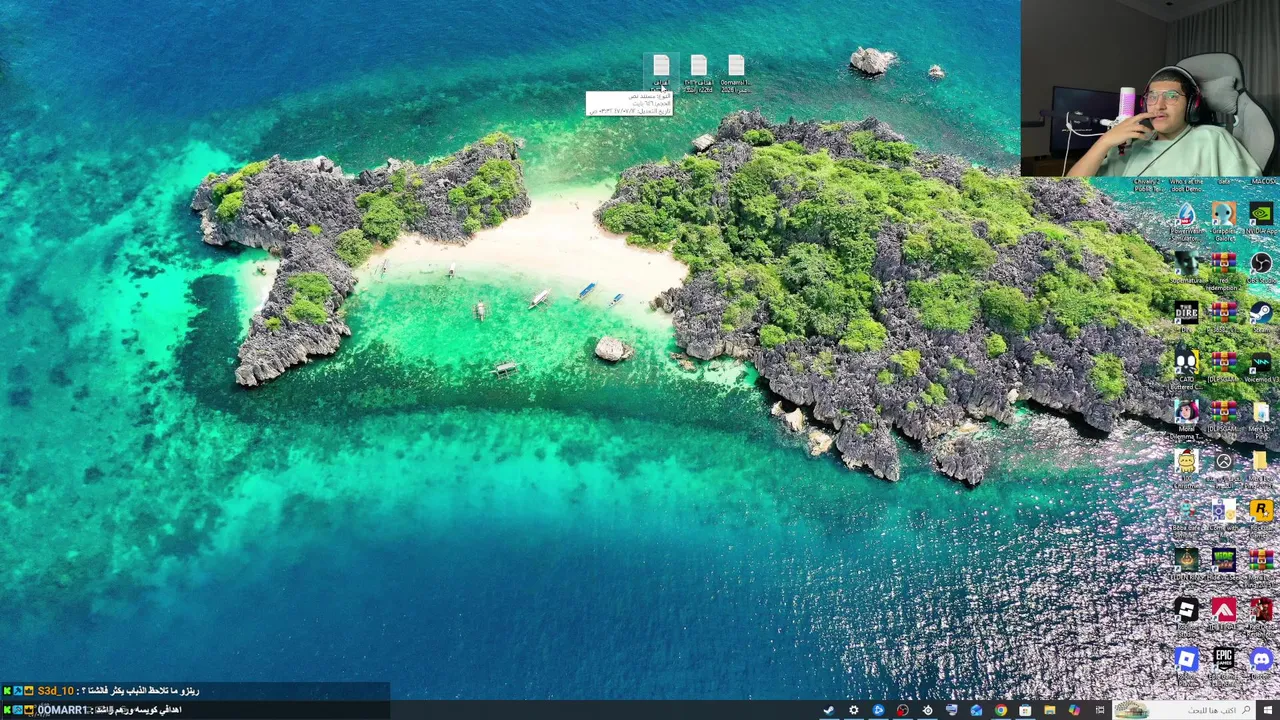Screen dimensions: 1280x720
Task: Open the red triangular A-logo app shortcut
Action: 1224,610
